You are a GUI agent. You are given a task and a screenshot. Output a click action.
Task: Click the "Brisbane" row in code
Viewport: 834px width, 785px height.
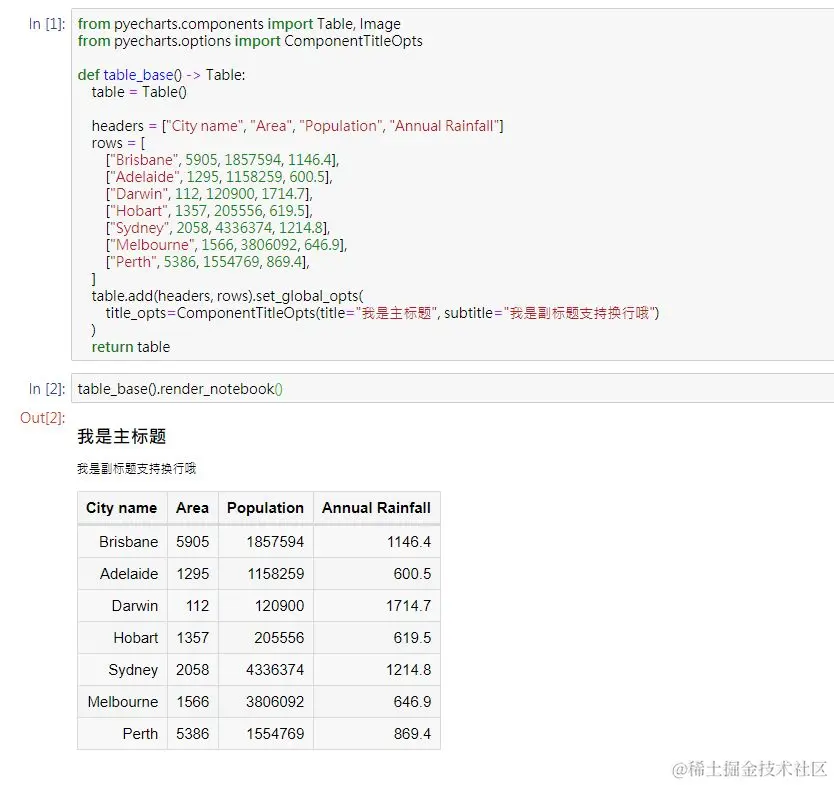click(222, 160)
